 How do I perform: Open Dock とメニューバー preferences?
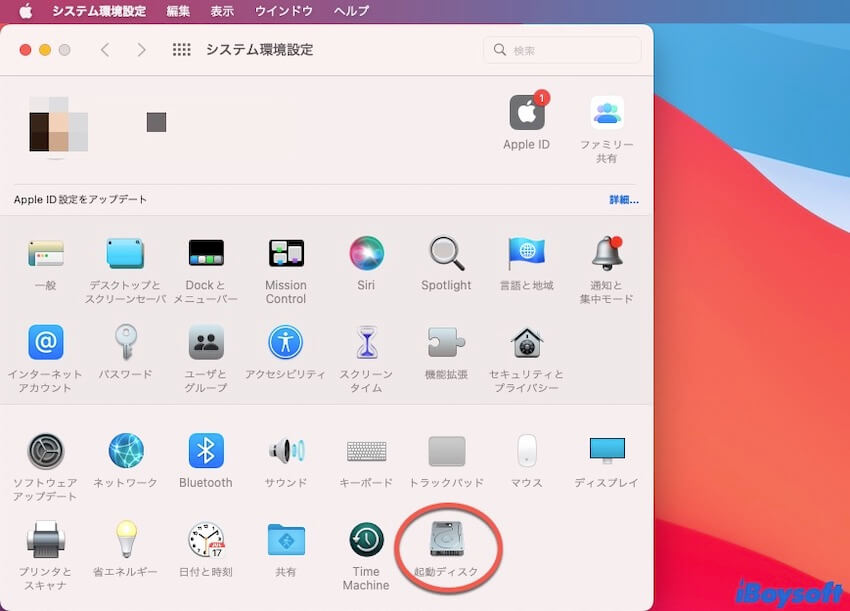(x=206, y=254)
